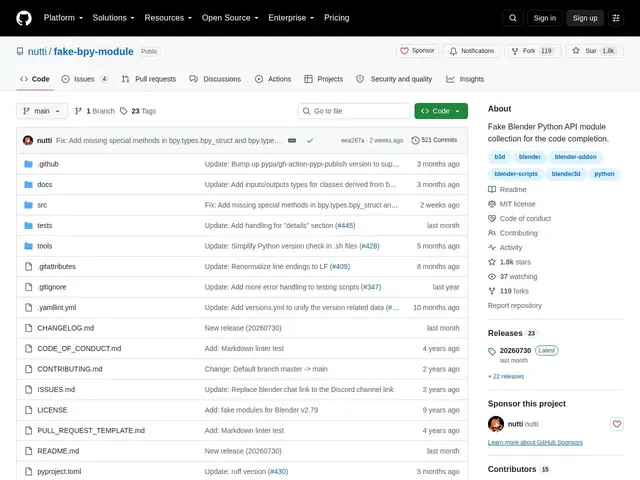Open the Projects tab
This screenshot has height=480, width=640.
324,79
